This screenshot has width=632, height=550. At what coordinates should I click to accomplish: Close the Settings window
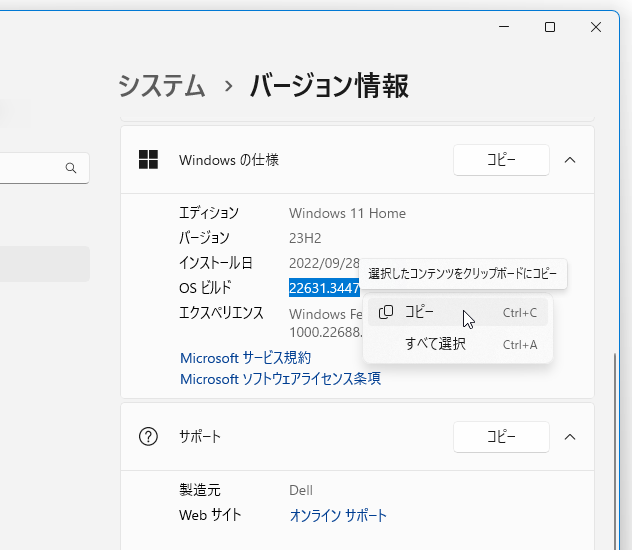pos(596,27)
